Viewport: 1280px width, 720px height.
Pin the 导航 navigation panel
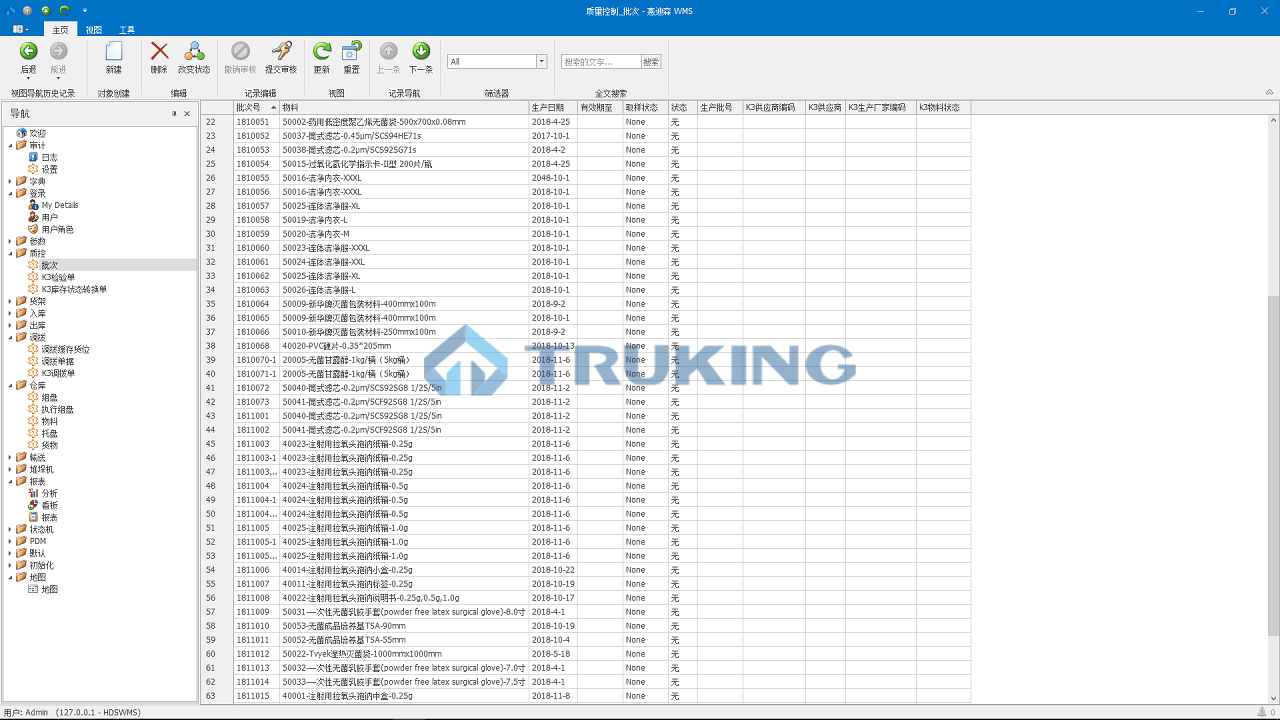coord(174,114)
